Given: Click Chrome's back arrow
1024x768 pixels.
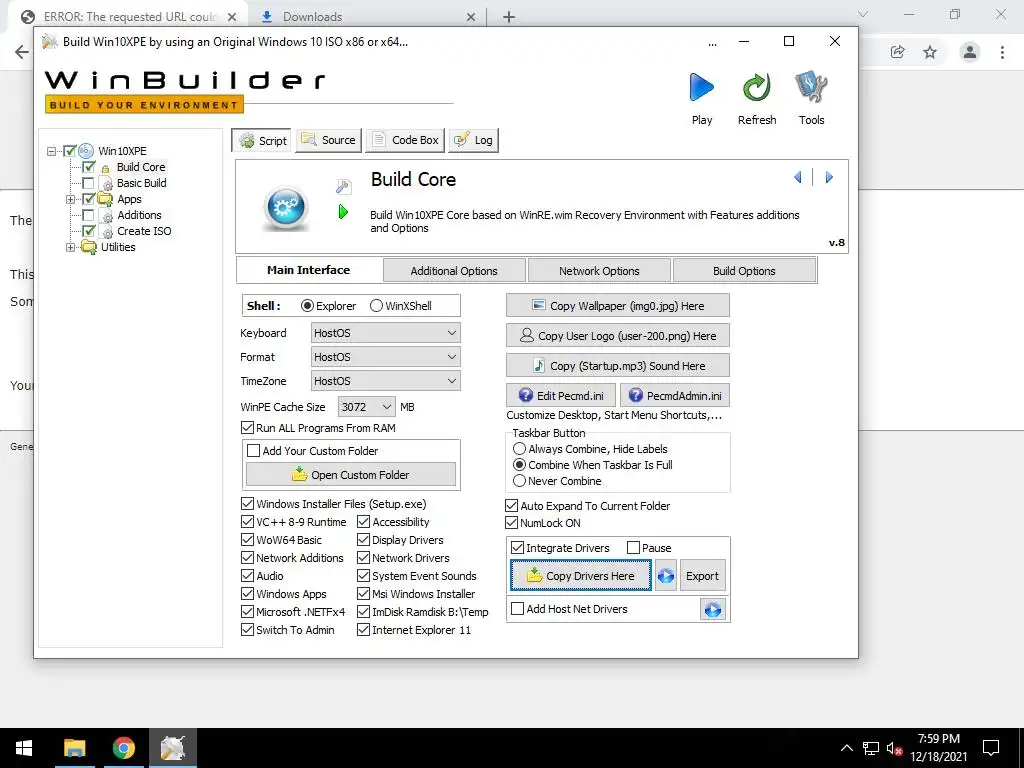Looking at the screenshot, I should pos(22,52).
